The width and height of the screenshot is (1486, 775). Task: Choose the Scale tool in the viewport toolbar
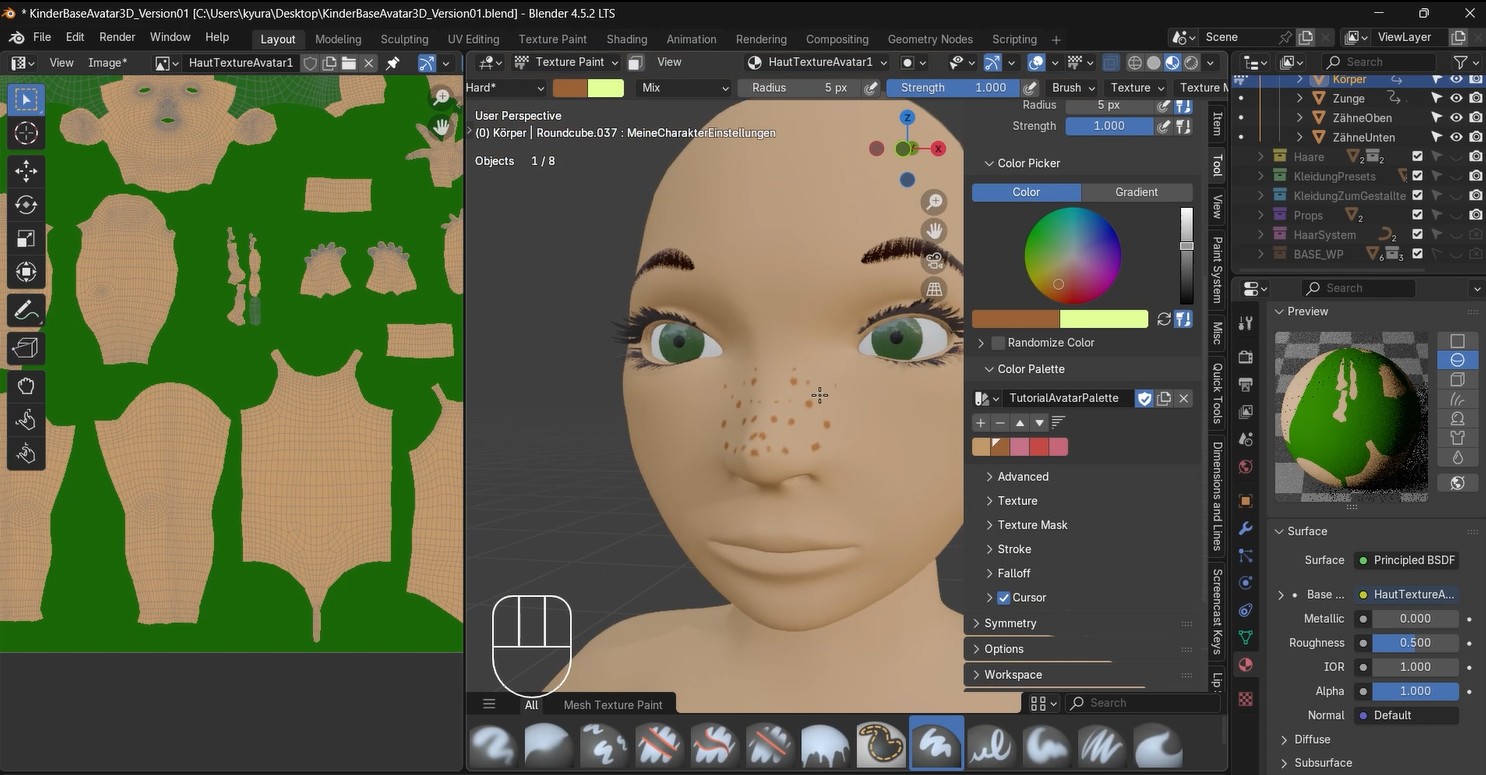pyautogui.click(x=25, y=238)
